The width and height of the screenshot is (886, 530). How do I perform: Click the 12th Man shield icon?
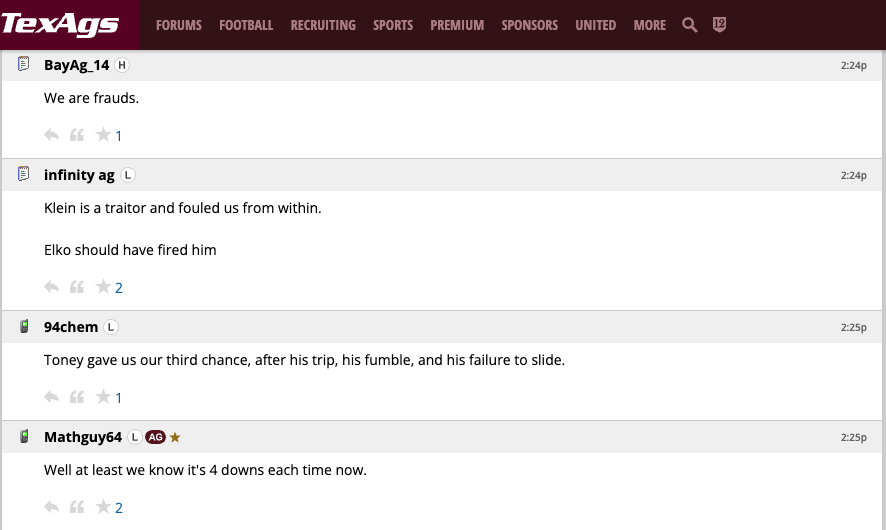point(719,25)
